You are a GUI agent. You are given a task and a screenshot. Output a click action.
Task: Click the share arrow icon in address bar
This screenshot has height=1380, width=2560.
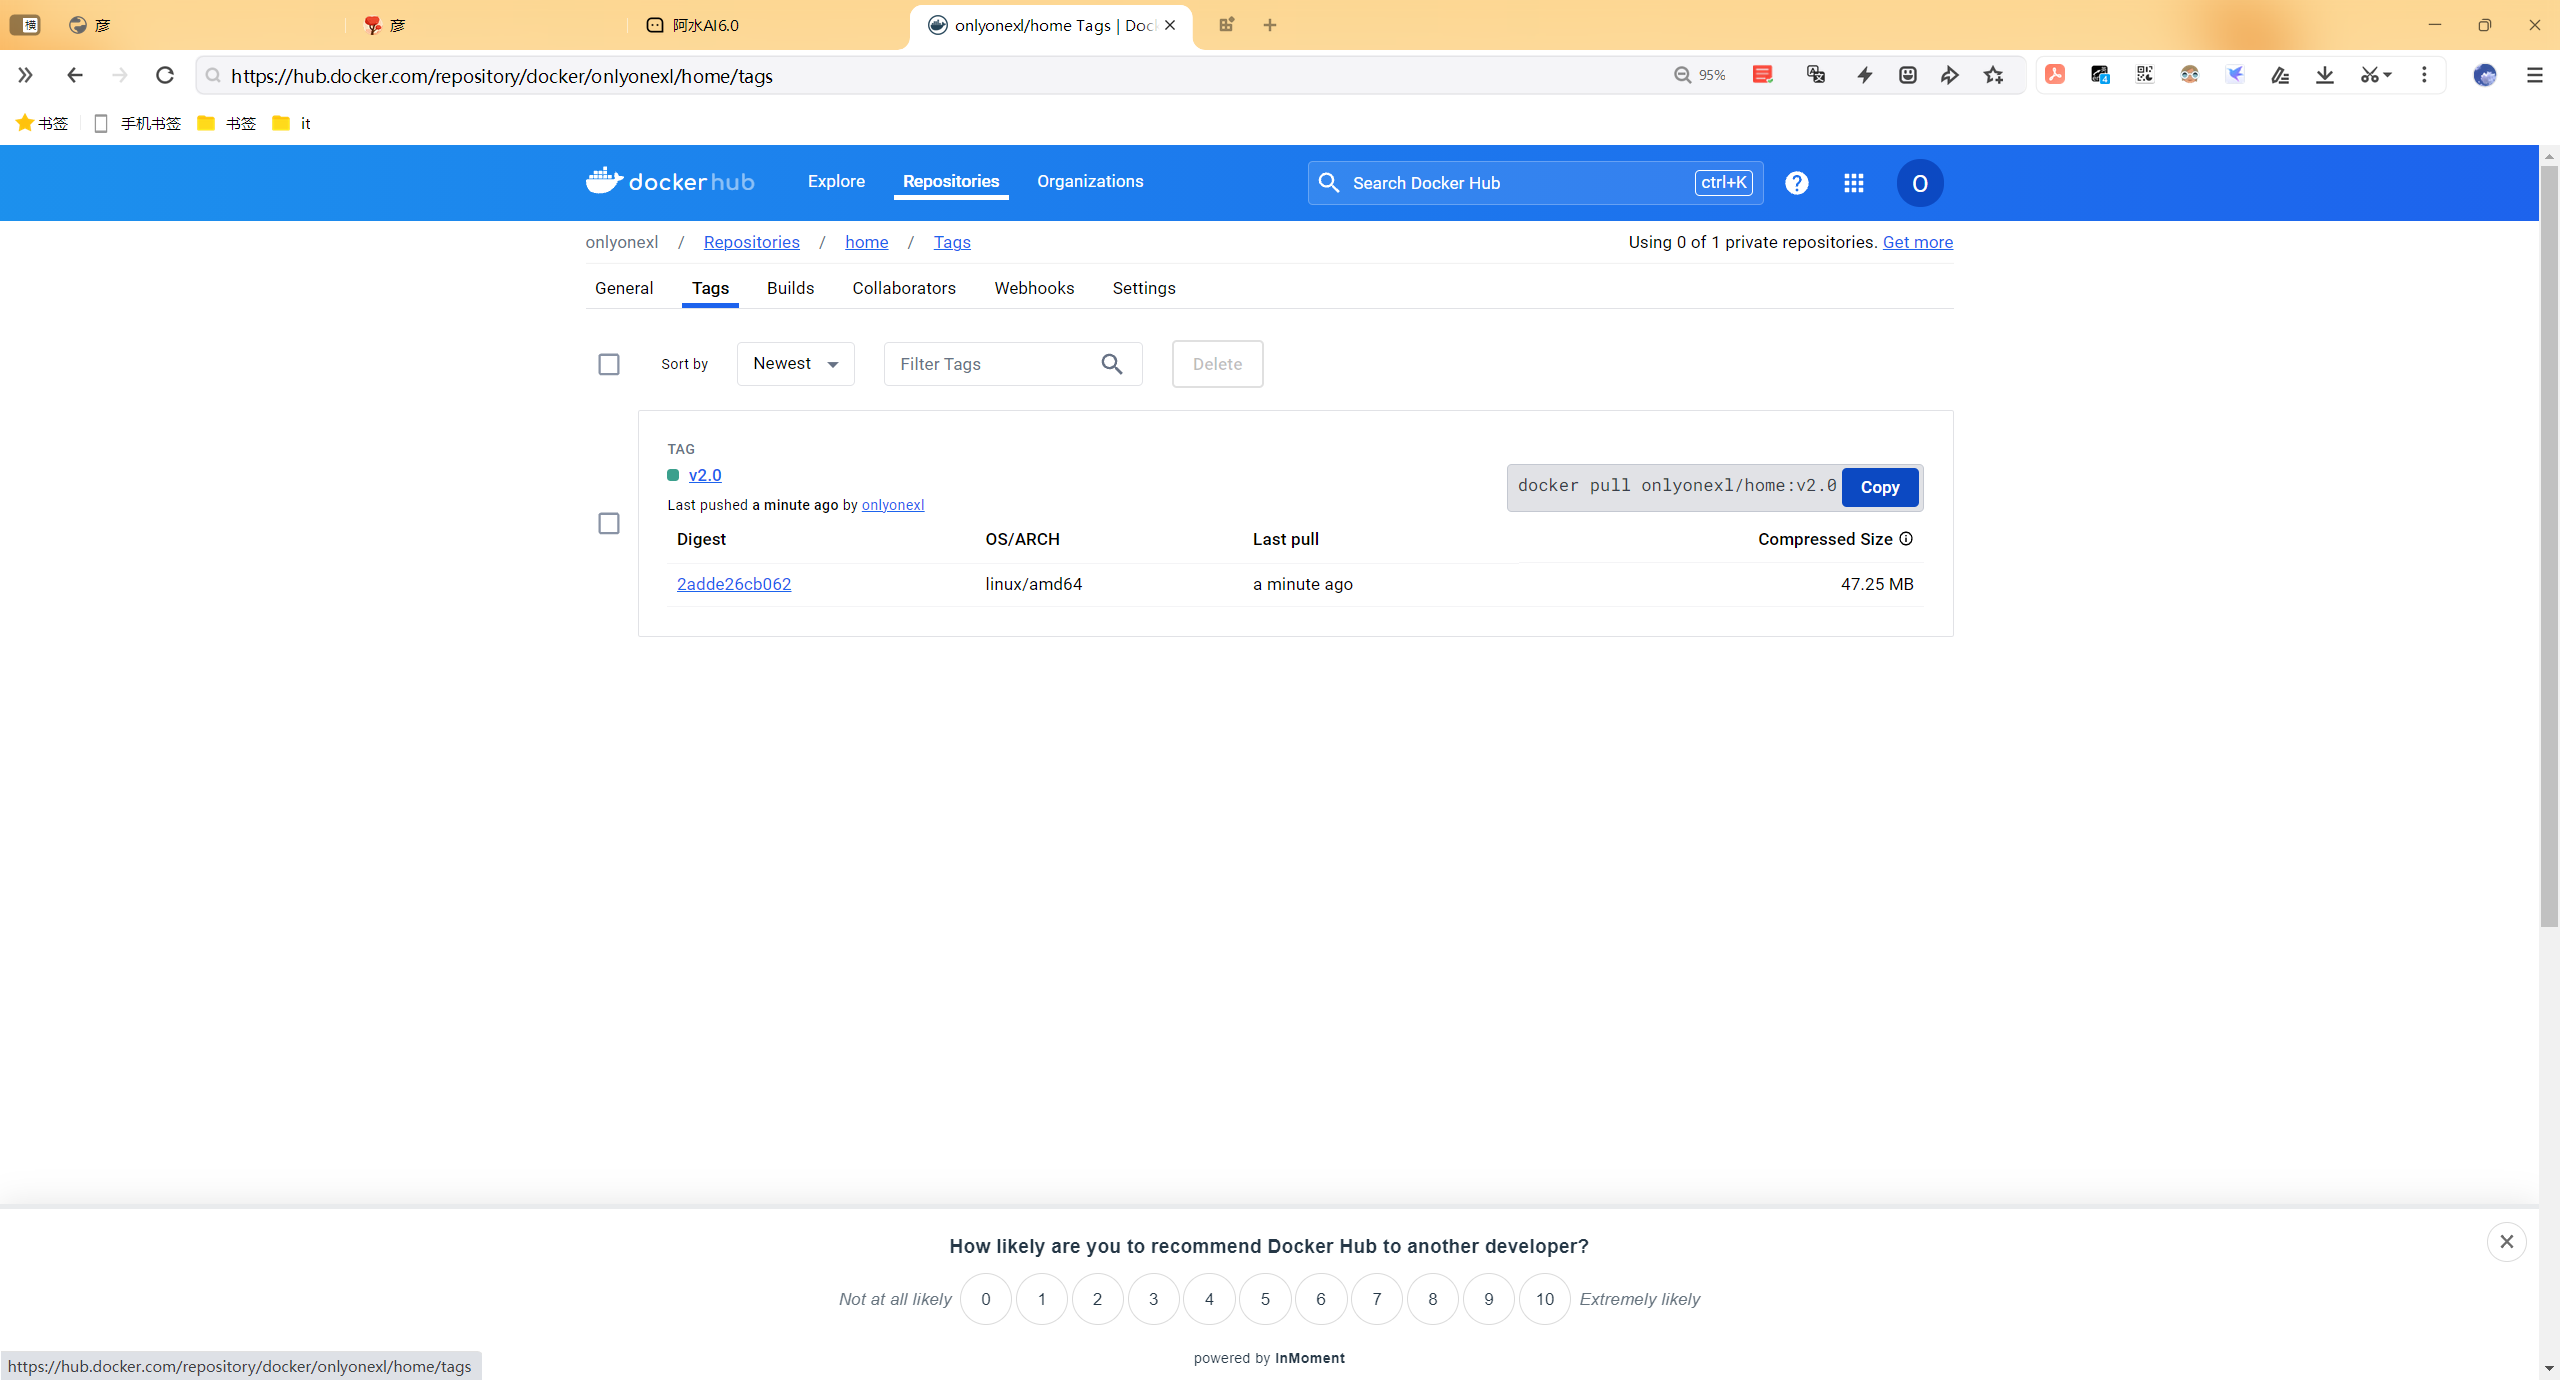point(1950,75)
